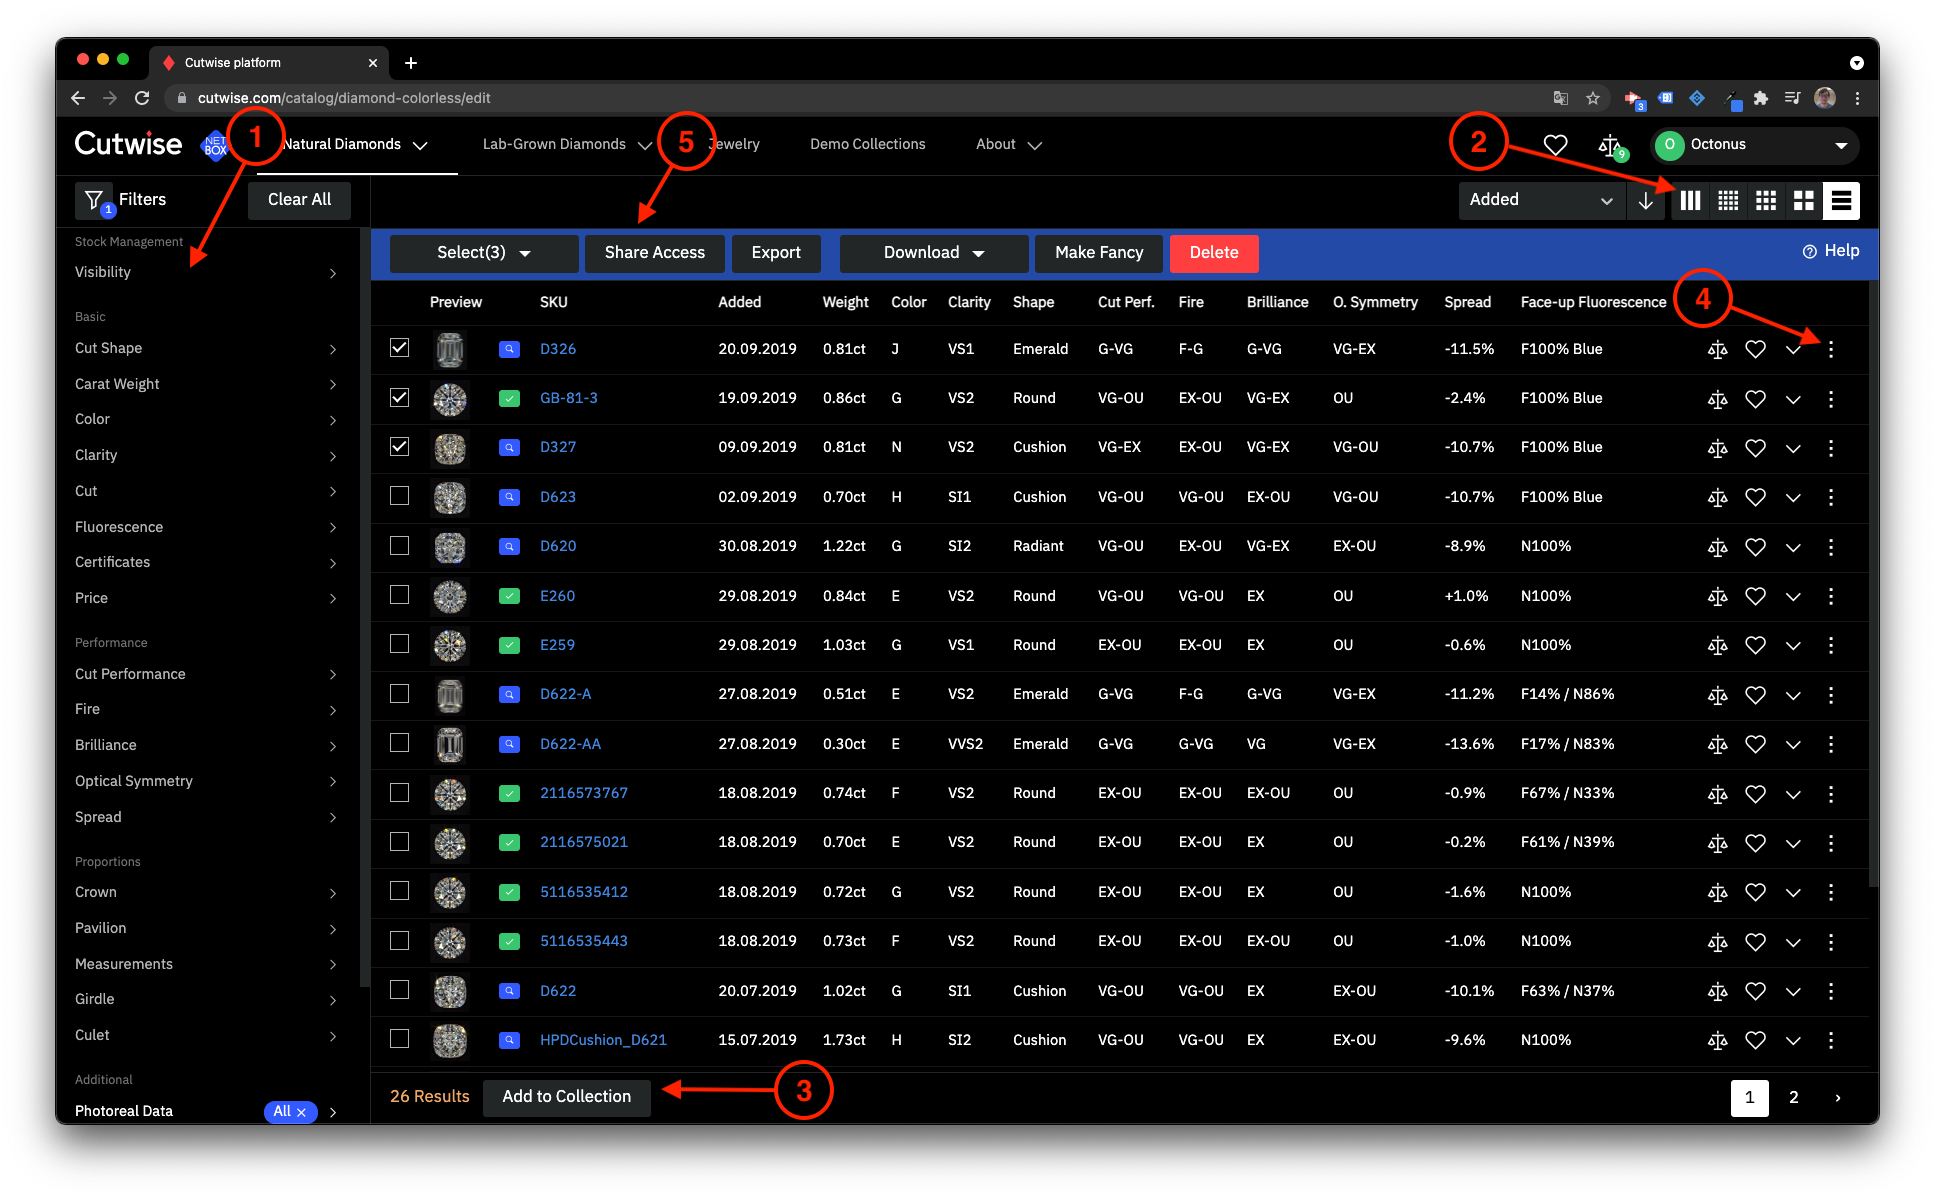Uncheck the D327 row checkbox
This screenshot has height=1198, width=1935.
pyautogui.click(x=399, y=446)
